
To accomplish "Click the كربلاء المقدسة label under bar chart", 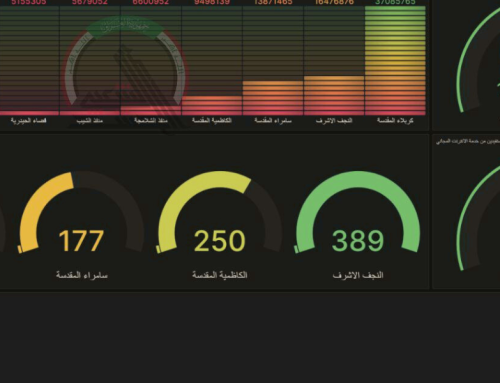I will click(395, 121).
